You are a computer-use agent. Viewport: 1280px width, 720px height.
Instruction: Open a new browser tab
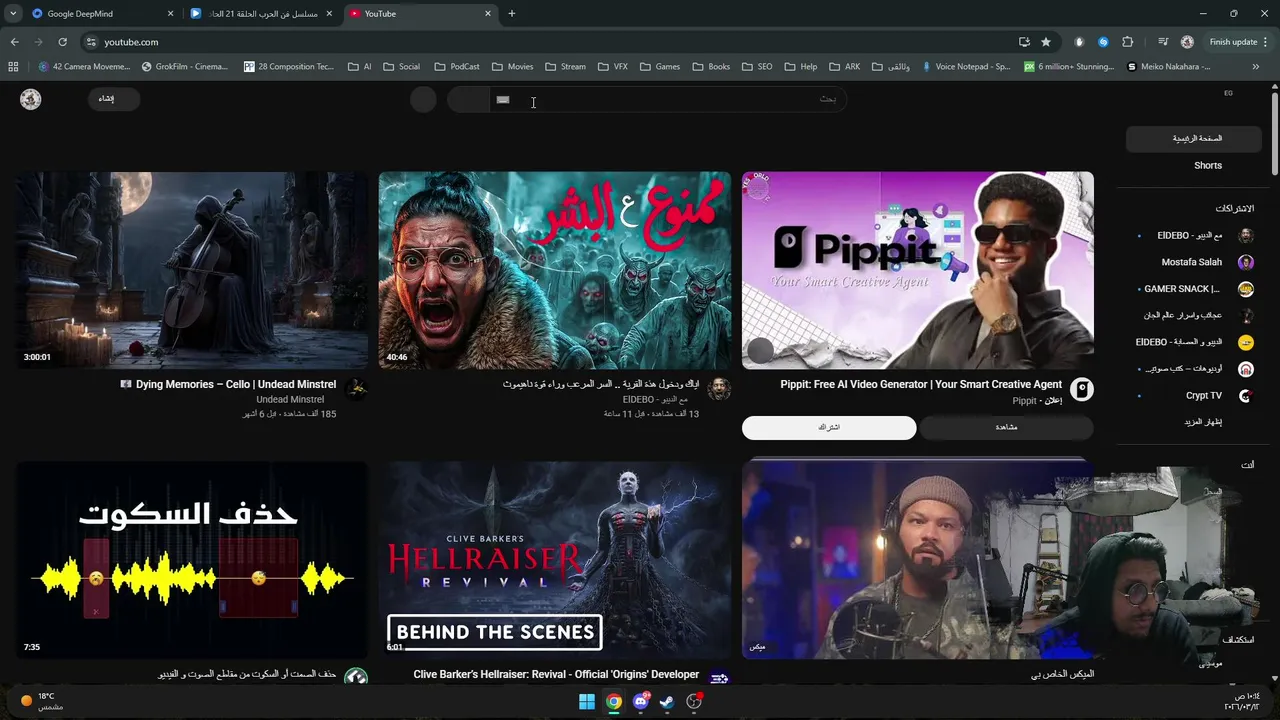512,14
